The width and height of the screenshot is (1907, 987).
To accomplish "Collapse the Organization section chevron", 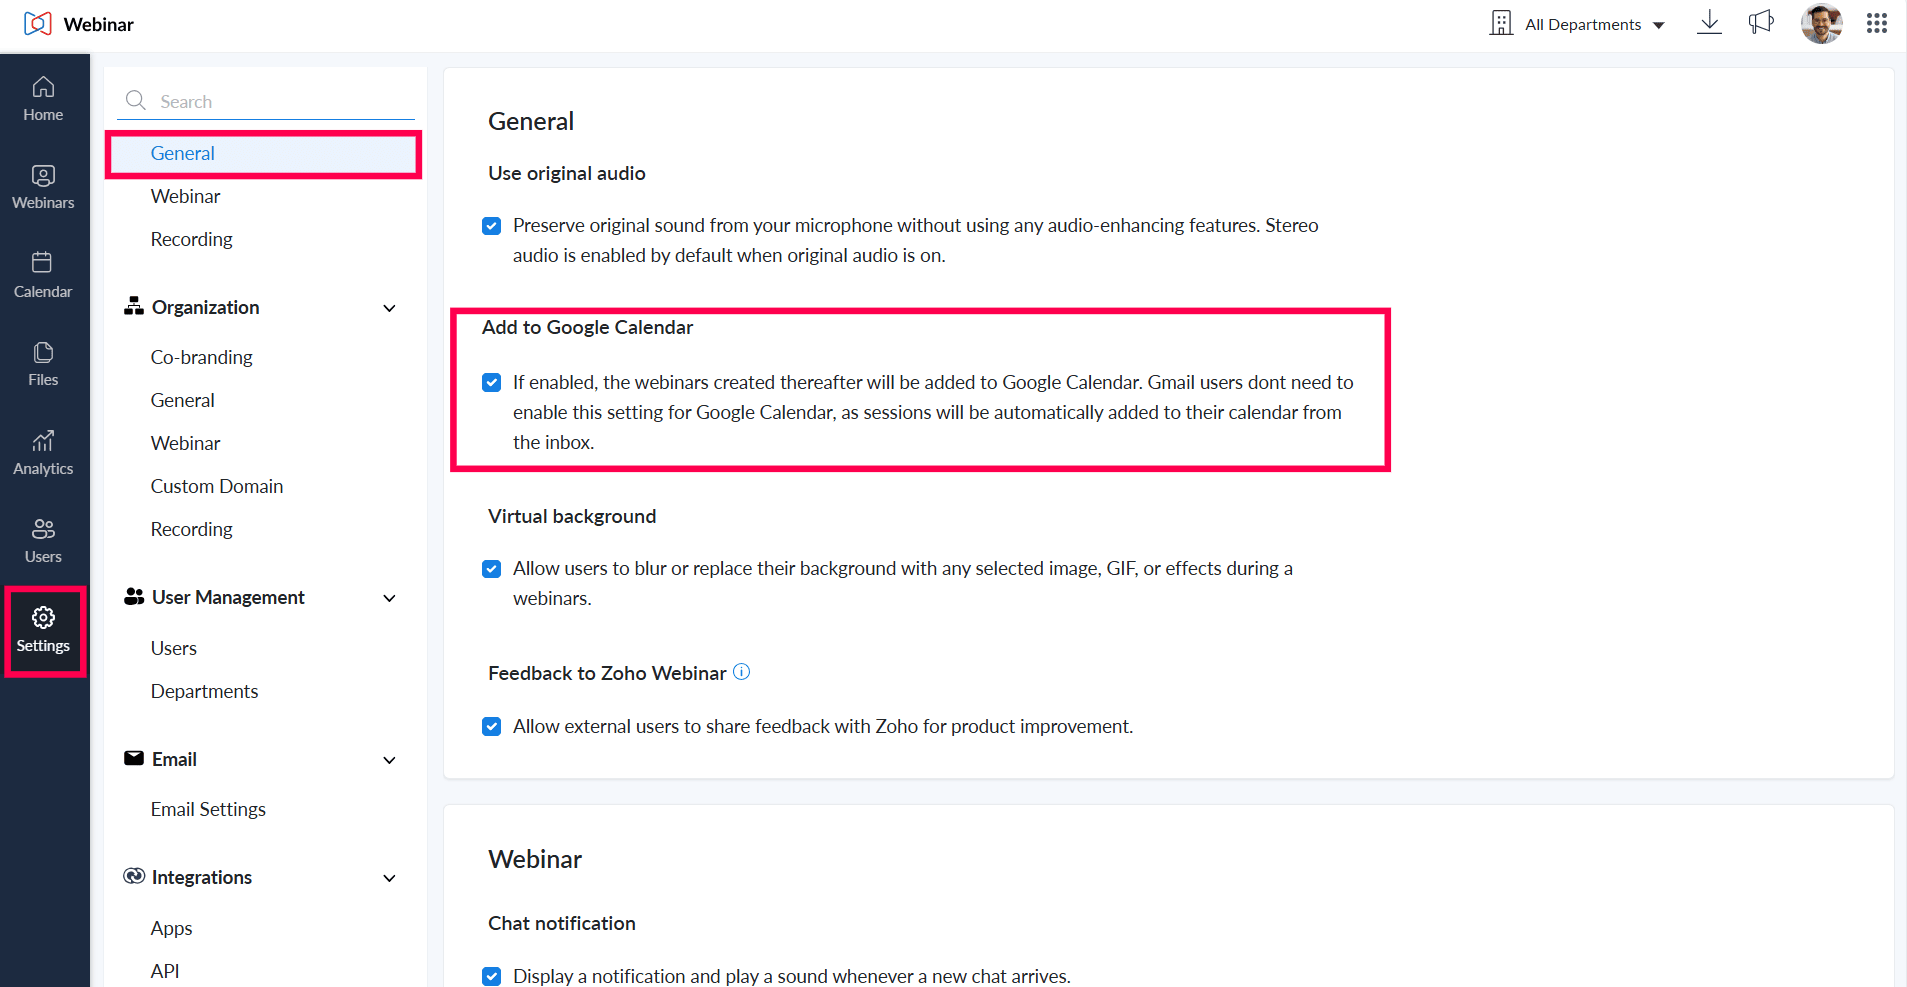I will (390, 308).
